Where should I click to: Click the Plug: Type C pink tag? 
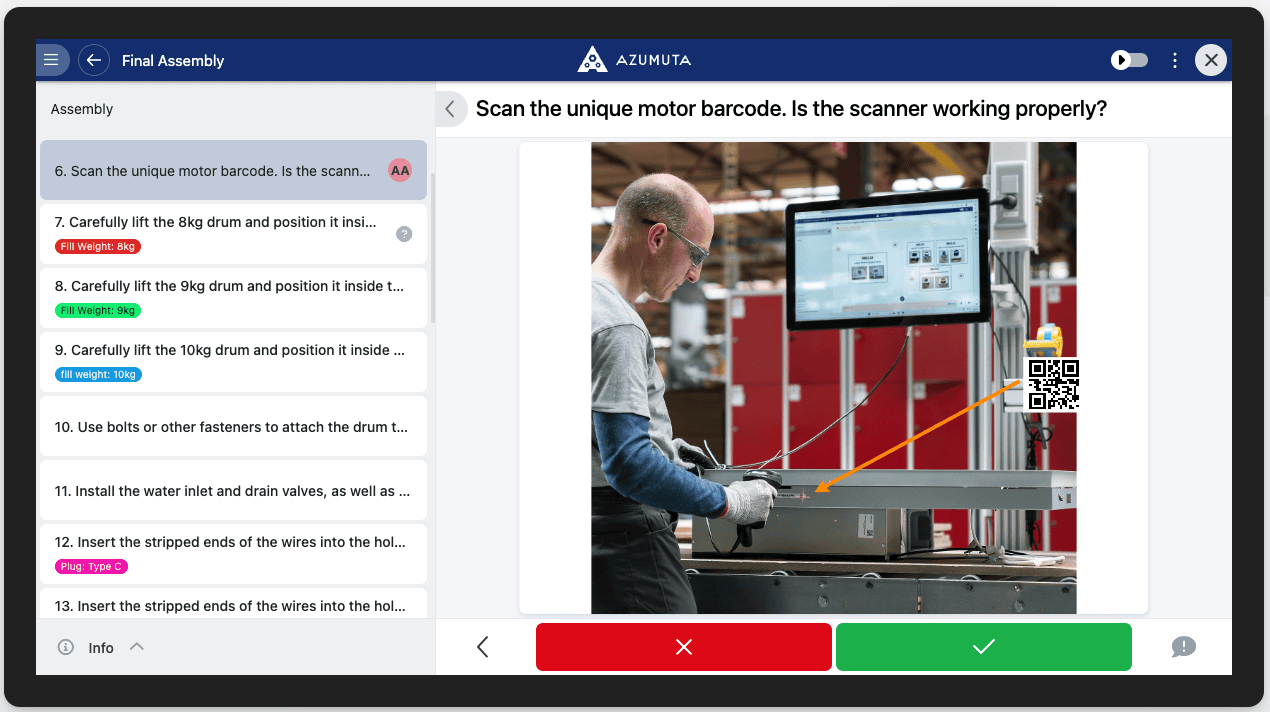[93, 567]
